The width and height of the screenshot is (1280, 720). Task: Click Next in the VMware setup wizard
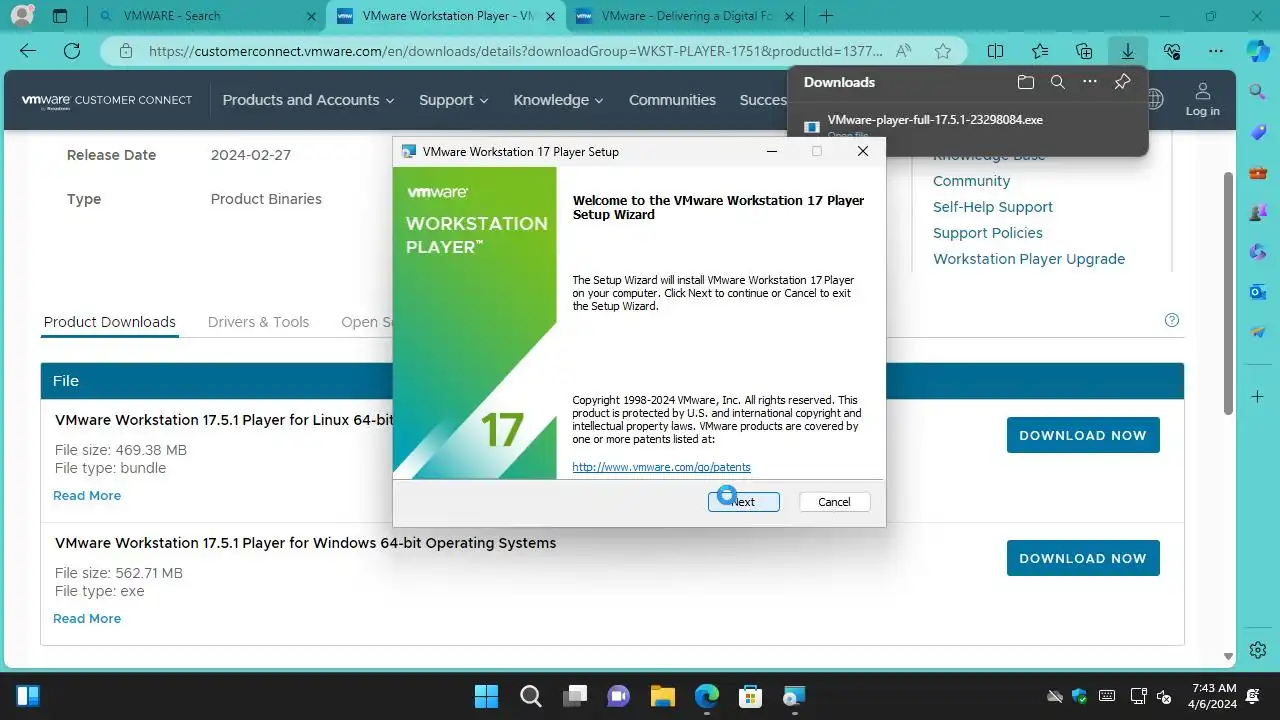[744, 502]
